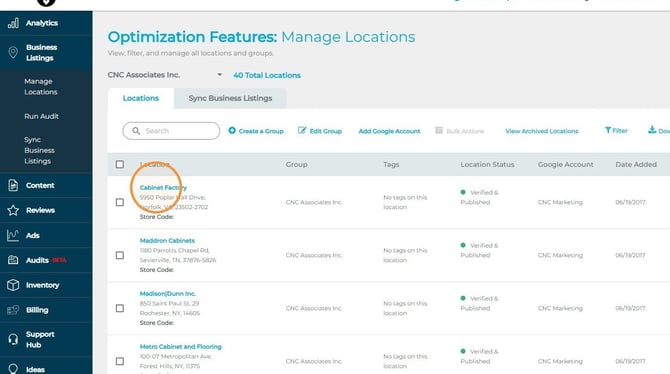The image size is (670, 374).
Task: Check the box for Cabinet Factory
Action: (x=120, y=202)
